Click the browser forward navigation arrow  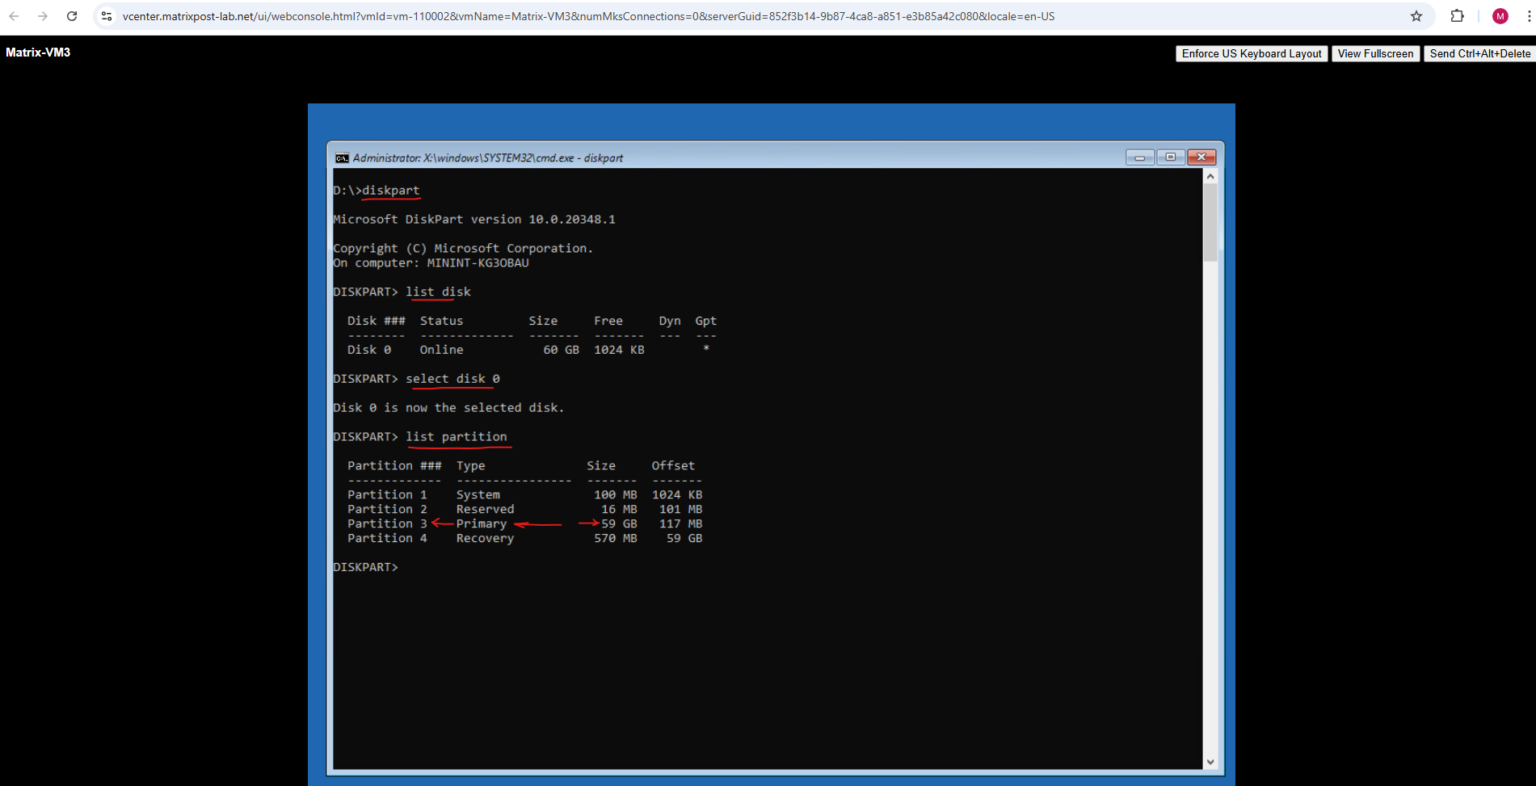coord(43,16)
